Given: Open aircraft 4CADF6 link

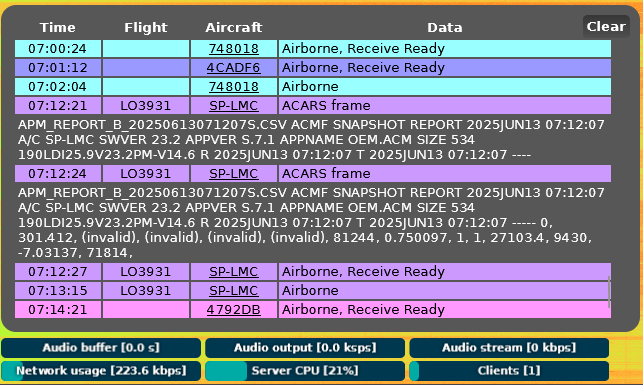Looking at the screenshot, I should coord(233,68).
